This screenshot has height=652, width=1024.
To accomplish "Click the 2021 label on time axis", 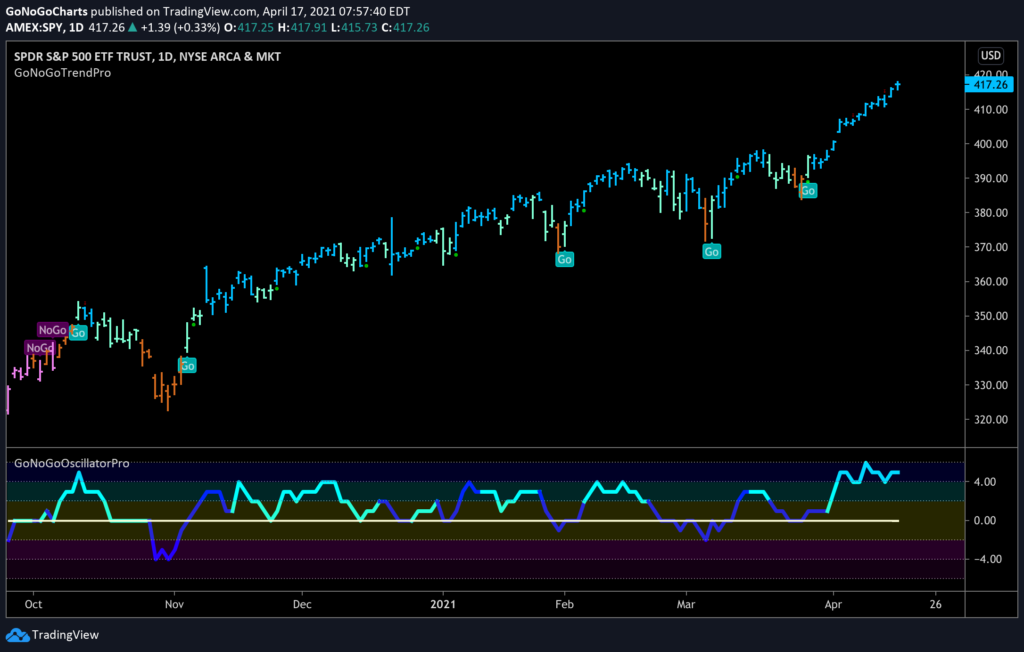I will pos(443,604).
